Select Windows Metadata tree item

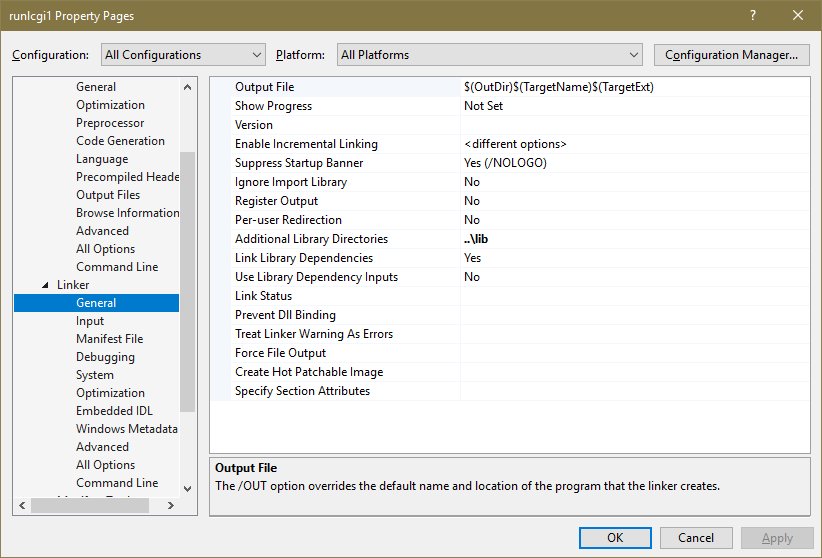point(127,428)
